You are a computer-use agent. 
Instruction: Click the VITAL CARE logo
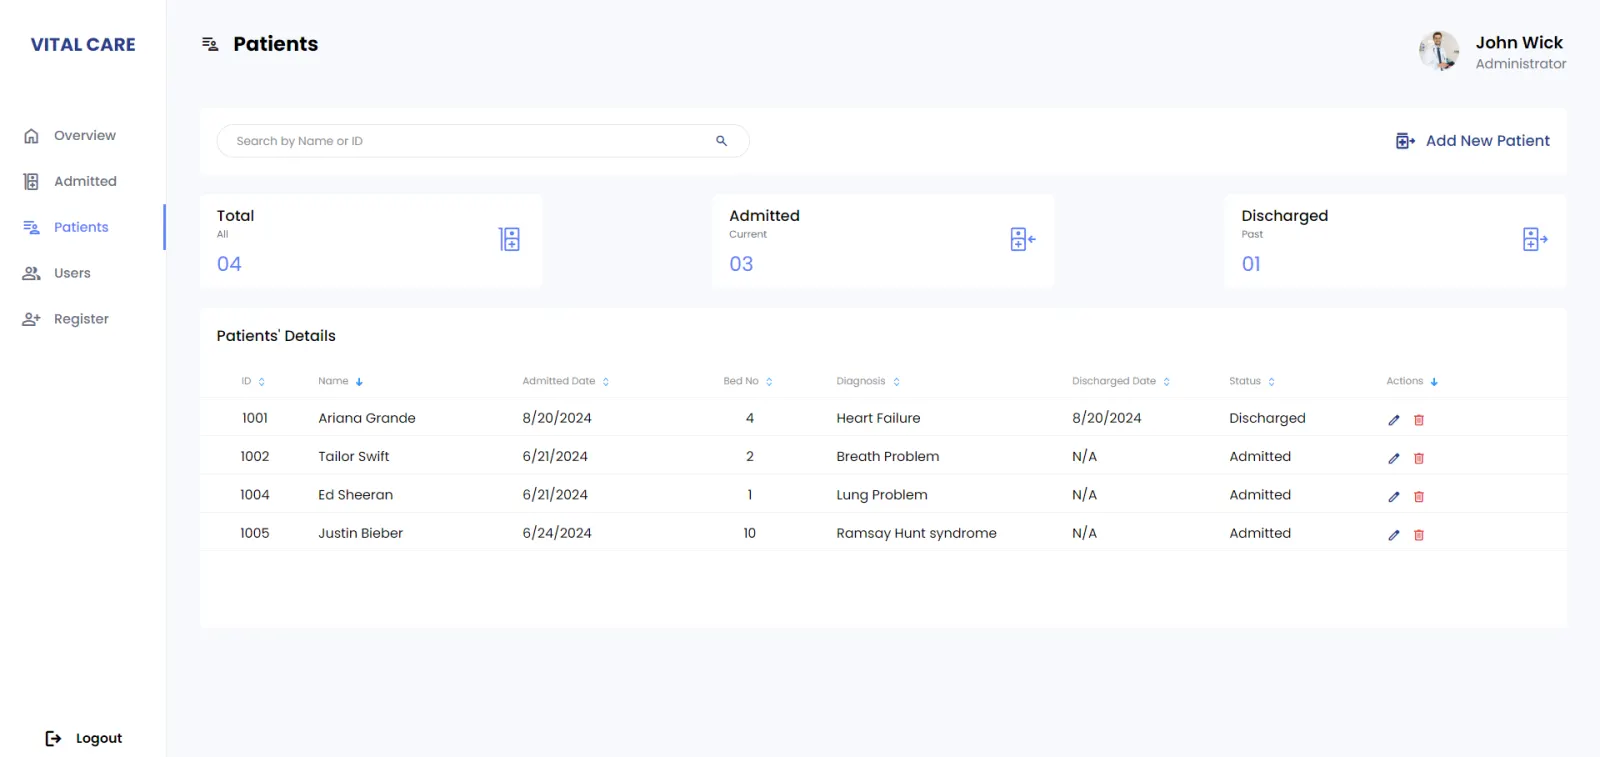click(83, 44)
